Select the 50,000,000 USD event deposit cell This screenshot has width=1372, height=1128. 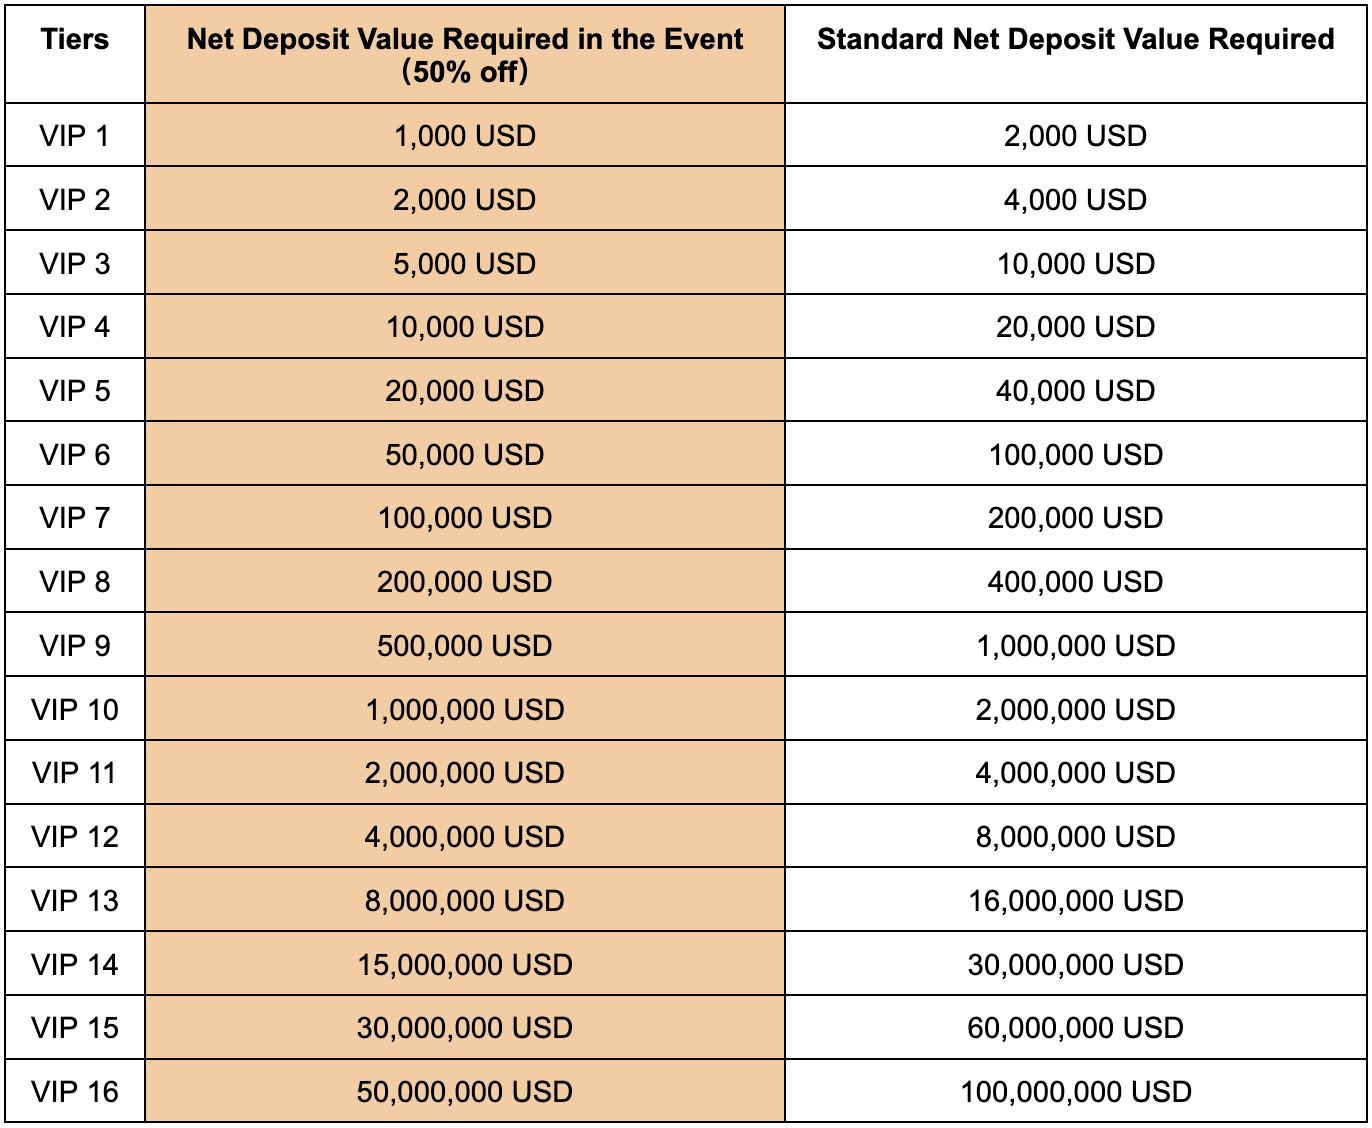click(x=465, y=1092)
